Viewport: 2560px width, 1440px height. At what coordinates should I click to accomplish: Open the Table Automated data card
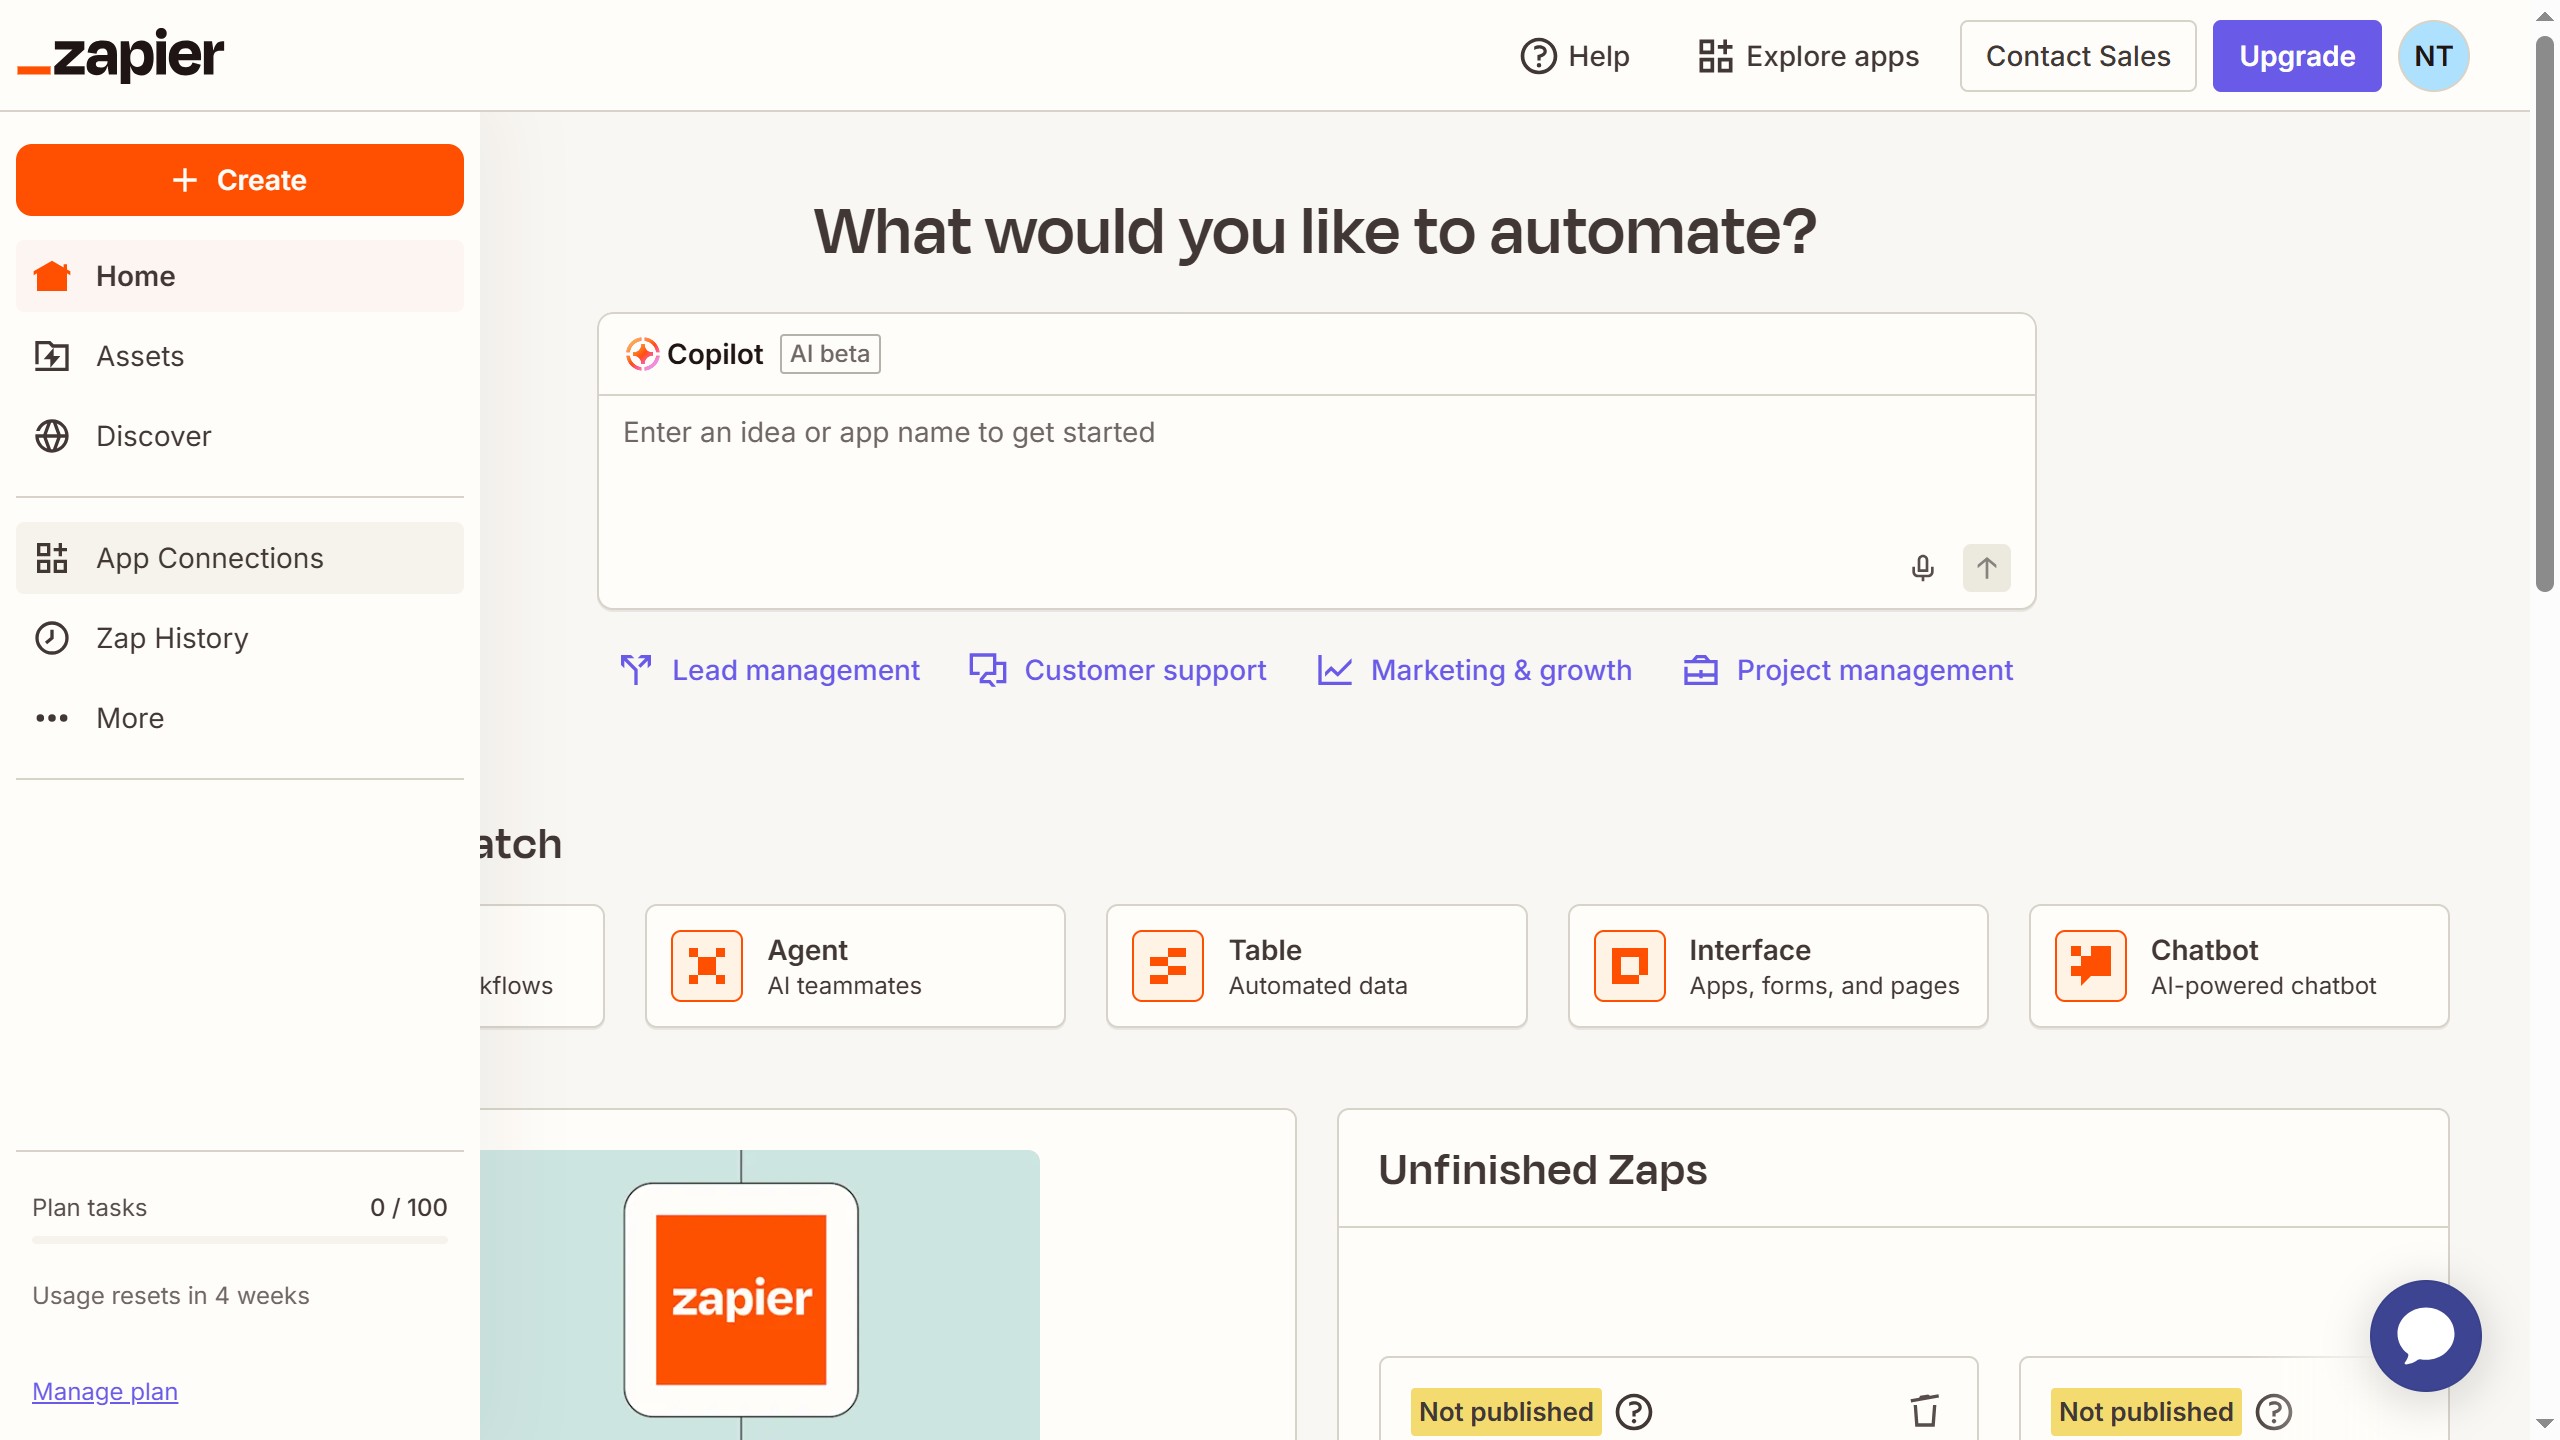coord(1316,966)
